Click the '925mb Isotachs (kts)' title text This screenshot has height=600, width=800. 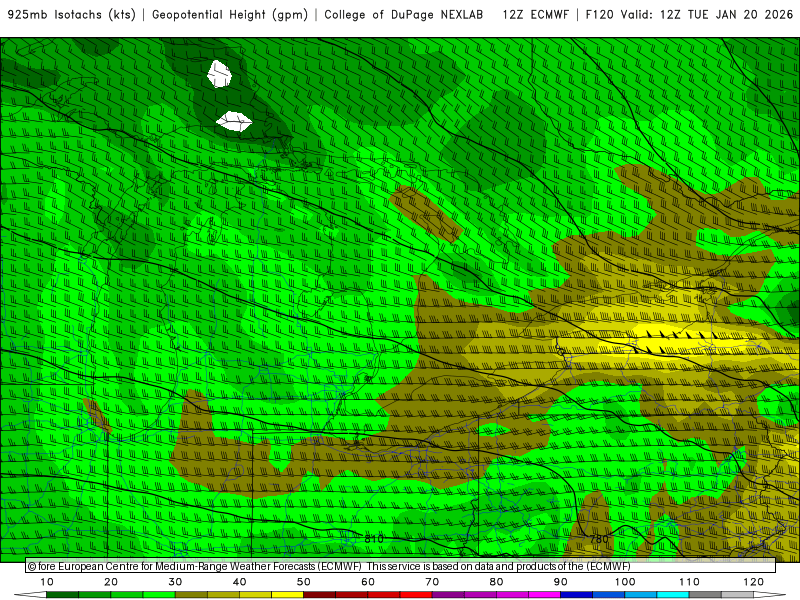point(71,15)
